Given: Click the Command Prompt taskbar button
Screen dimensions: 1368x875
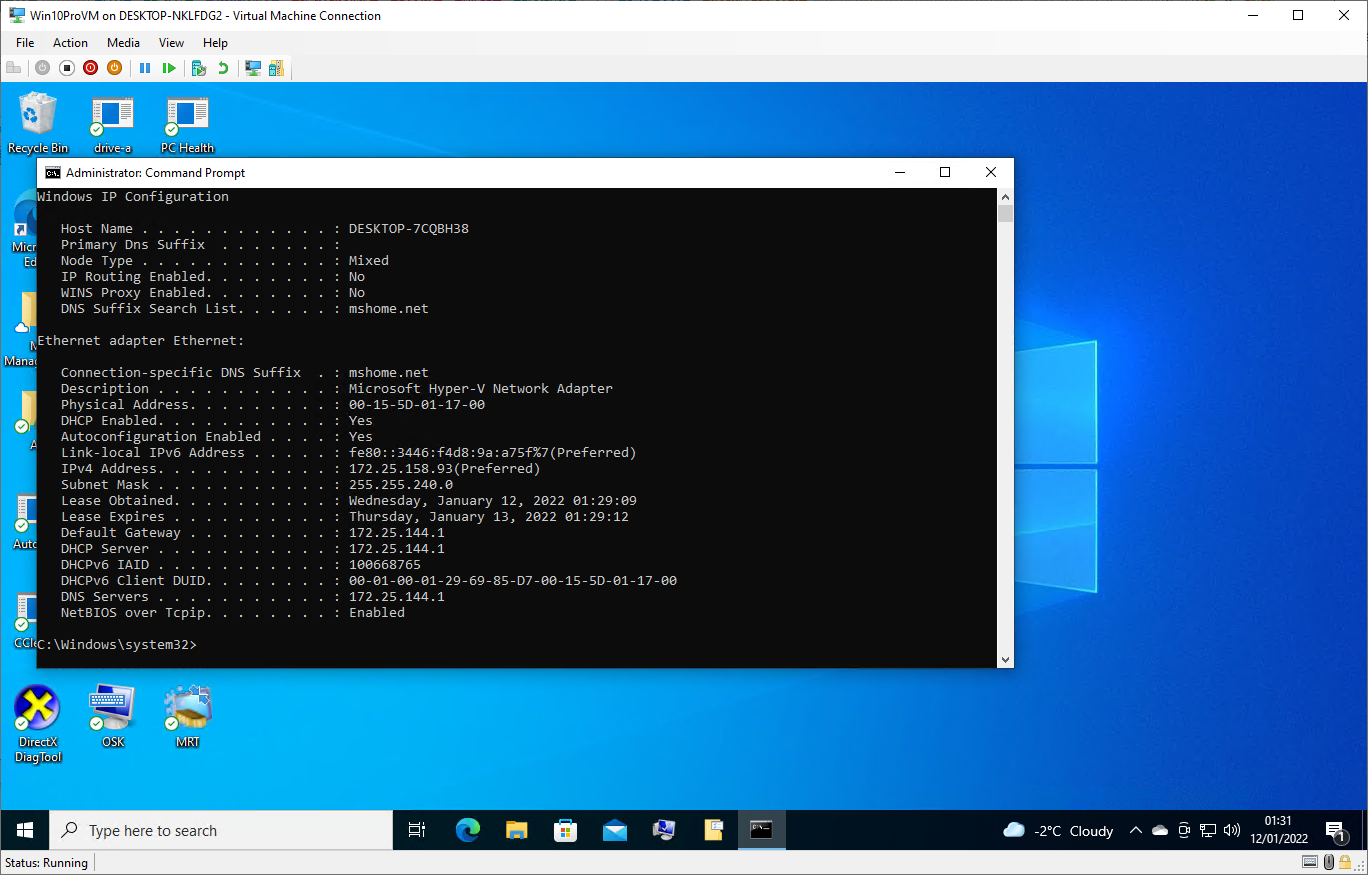Looking at the screenshot, I should (x=761, y=830).
